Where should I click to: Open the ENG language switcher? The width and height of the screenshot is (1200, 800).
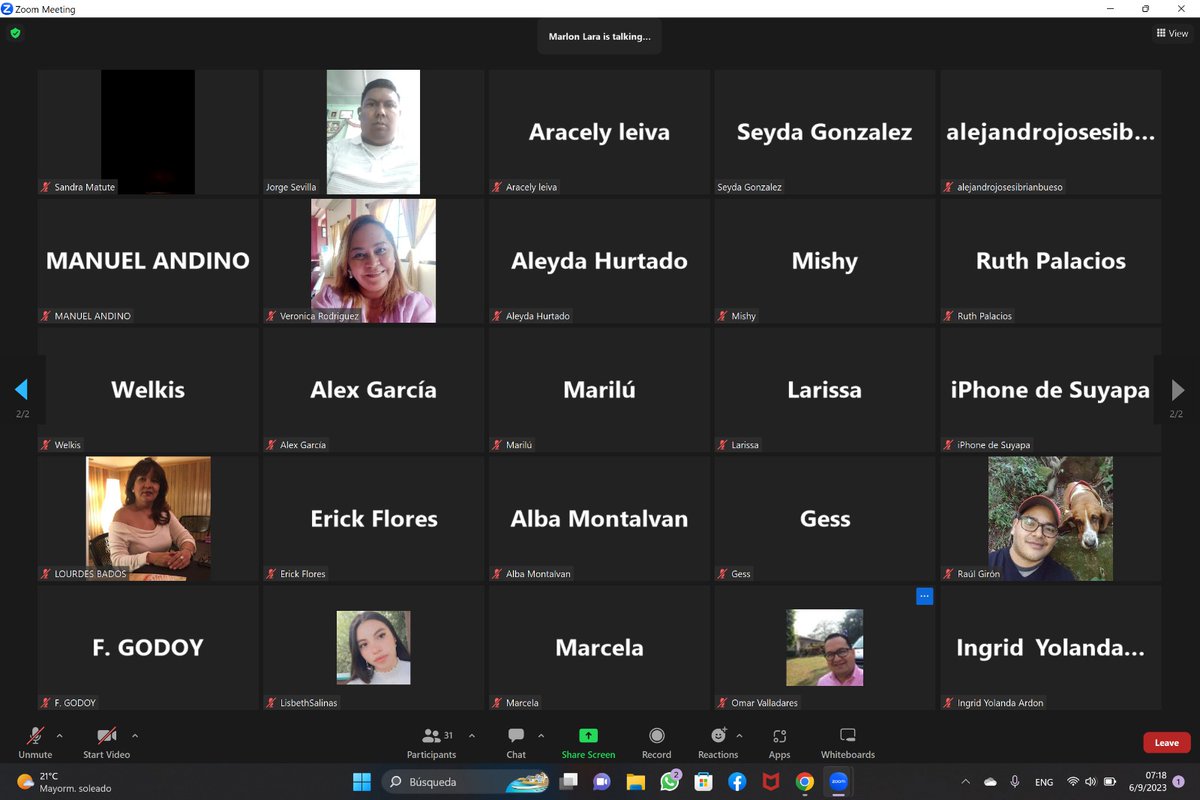[x=1044, y=782]
